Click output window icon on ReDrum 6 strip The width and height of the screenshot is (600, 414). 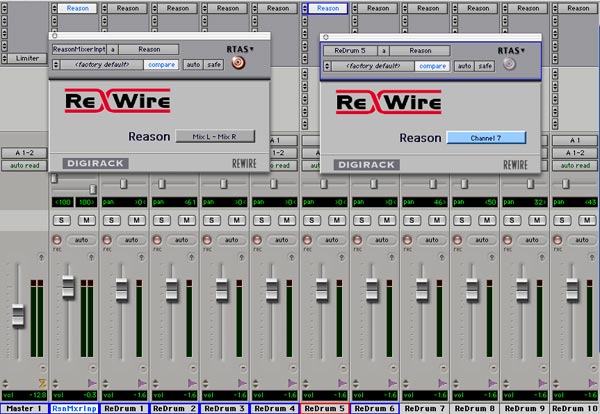(x=392, y=257)
